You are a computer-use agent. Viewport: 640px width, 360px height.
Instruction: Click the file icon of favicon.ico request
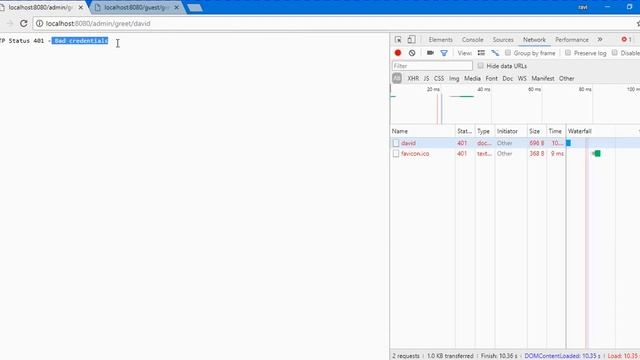pyautogui.click(x=396, y=153)
